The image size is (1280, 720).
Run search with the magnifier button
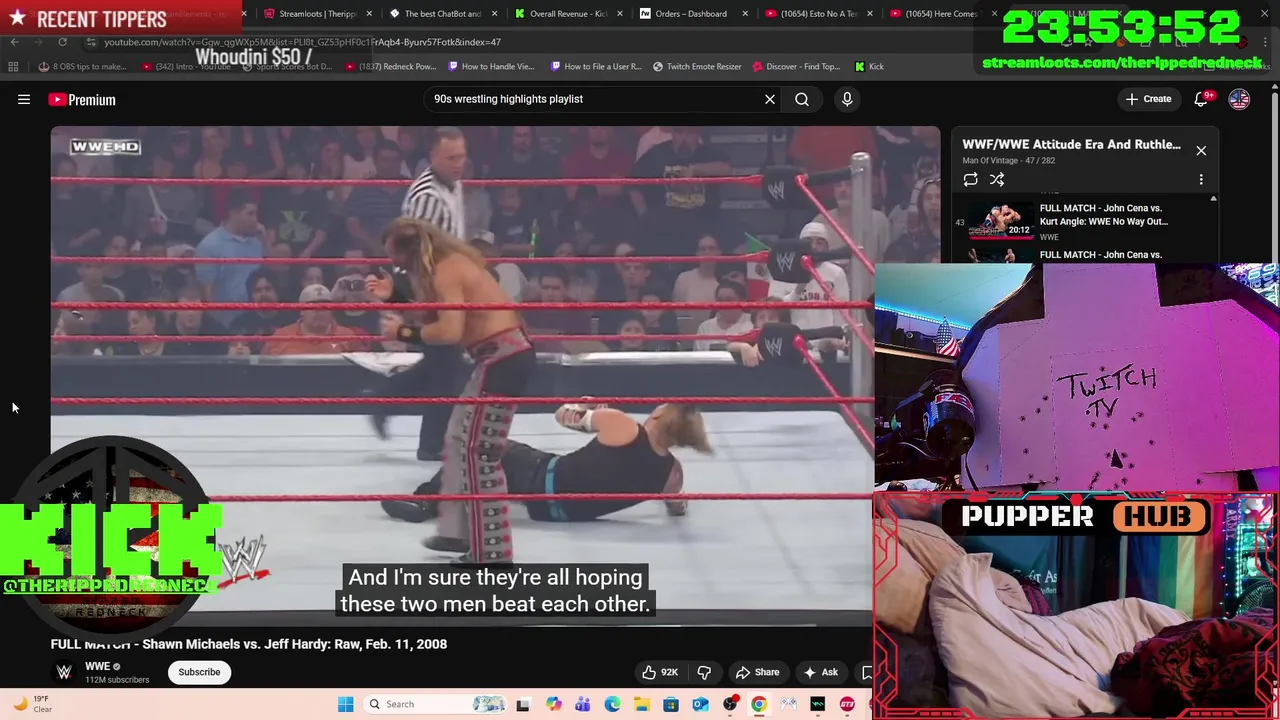tap(802, 99)
